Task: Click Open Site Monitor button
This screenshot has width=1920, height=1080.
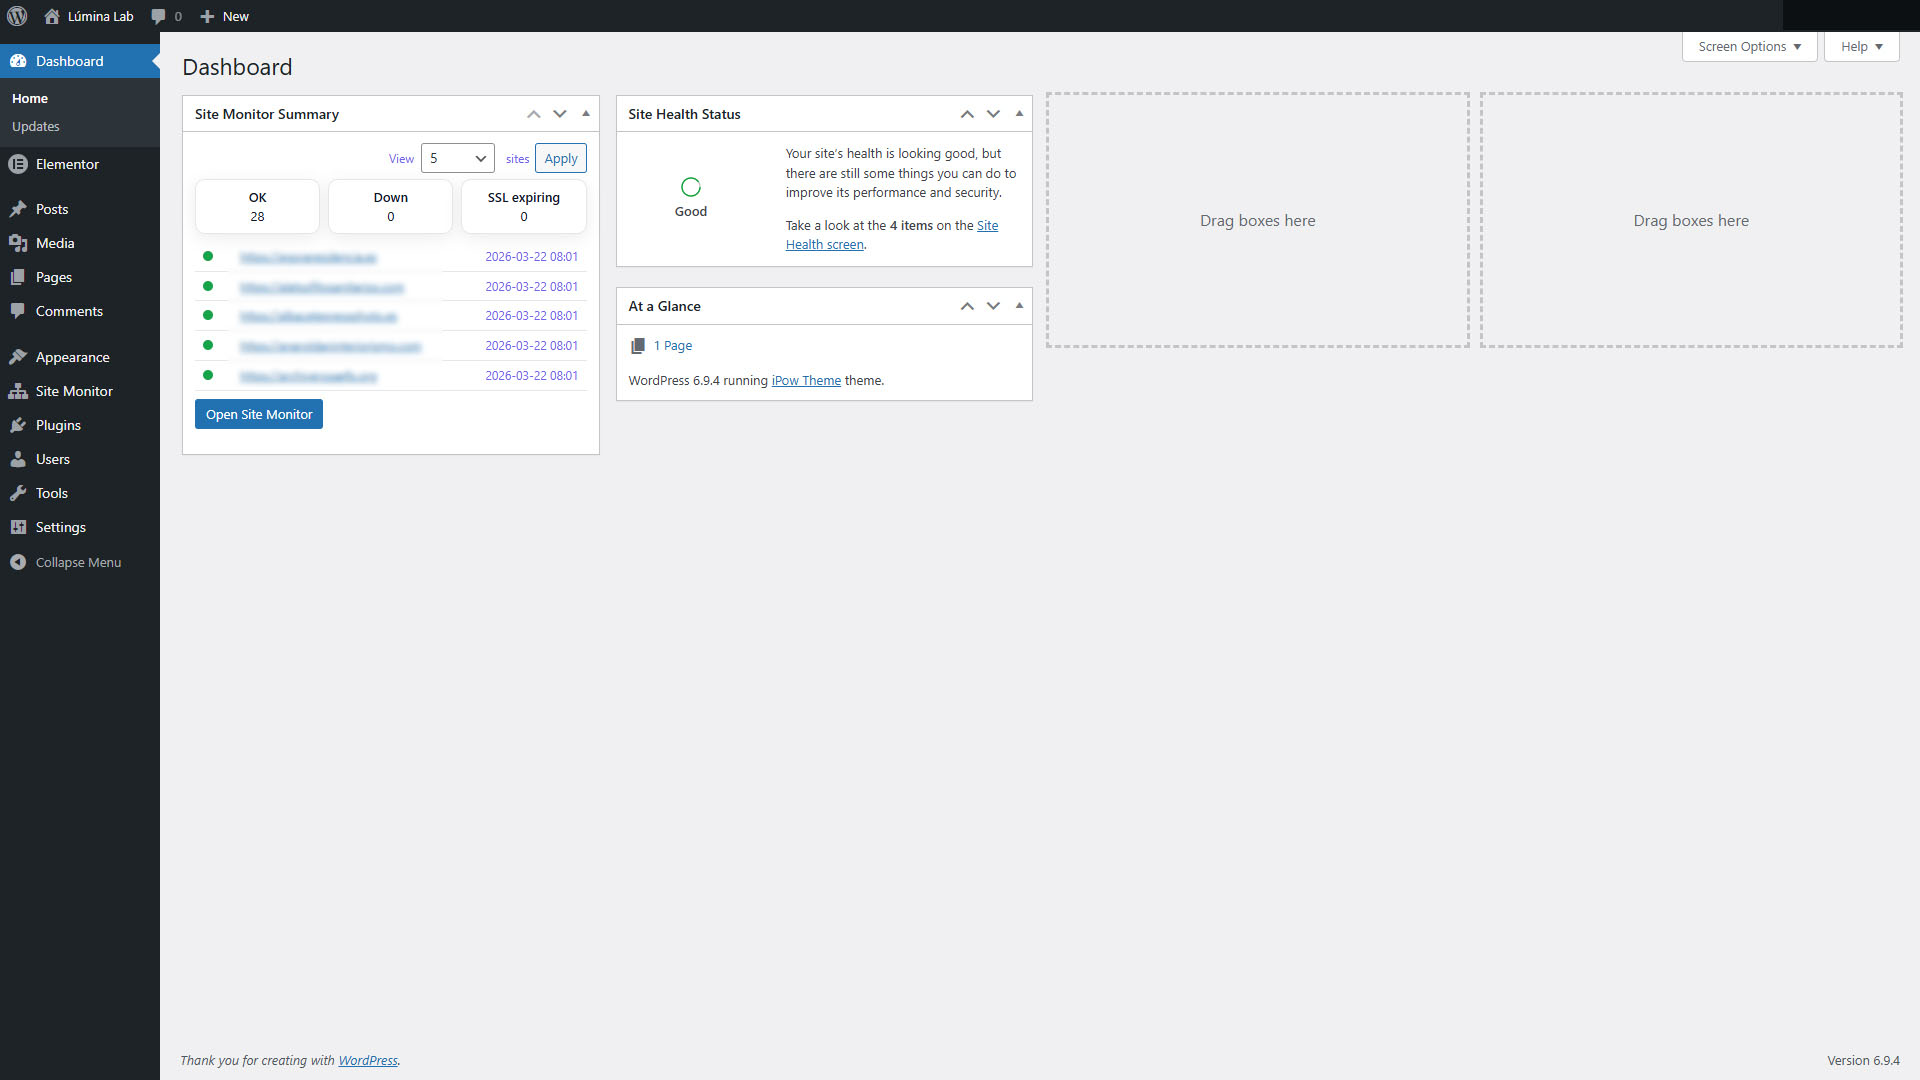Action: 259,414
